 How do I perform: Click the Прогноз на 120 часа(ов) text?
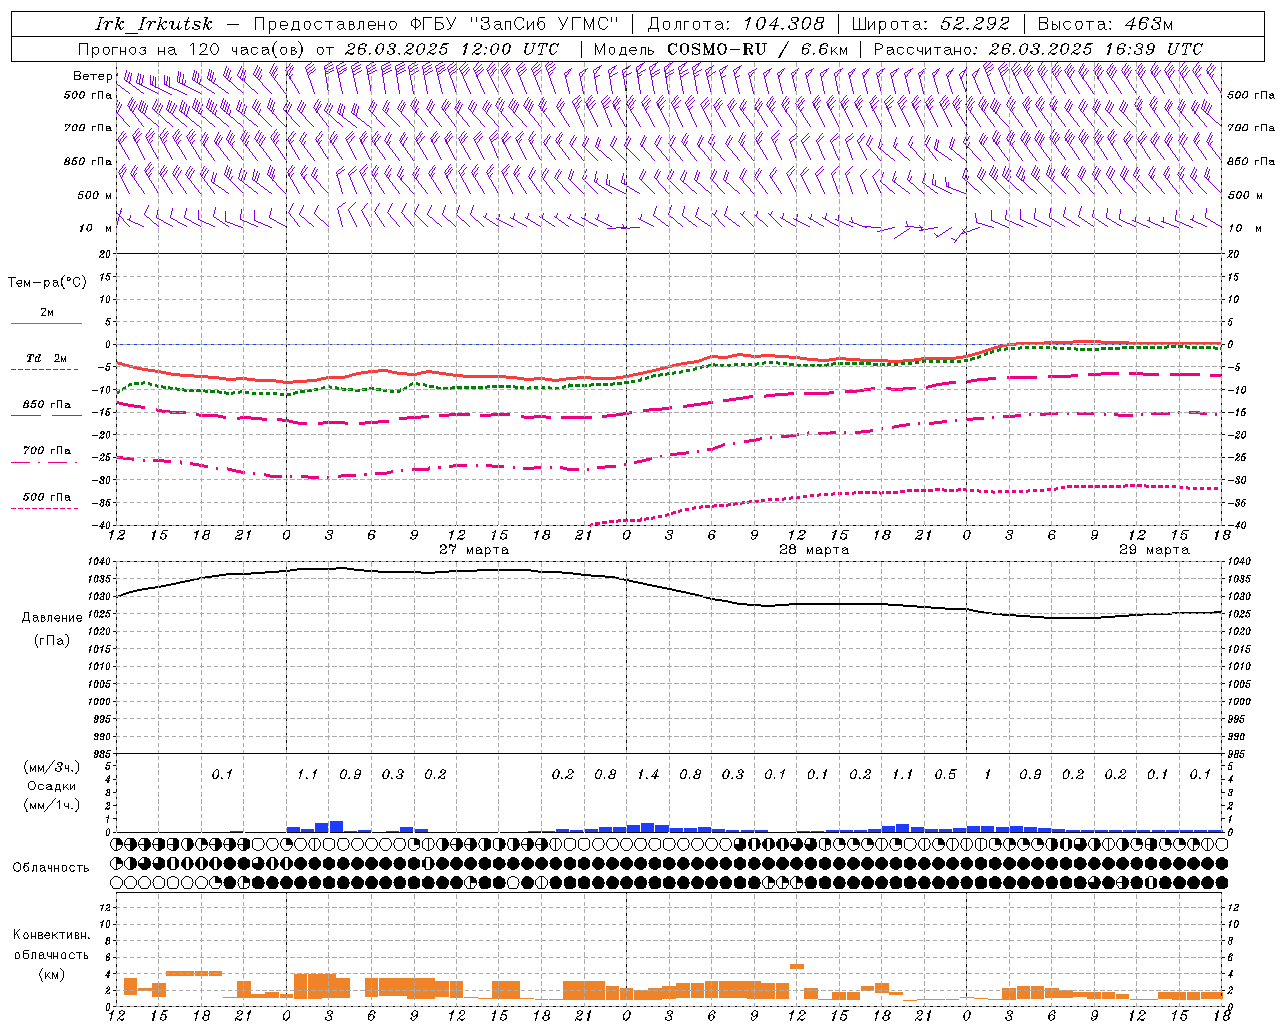tap(192, 49)
